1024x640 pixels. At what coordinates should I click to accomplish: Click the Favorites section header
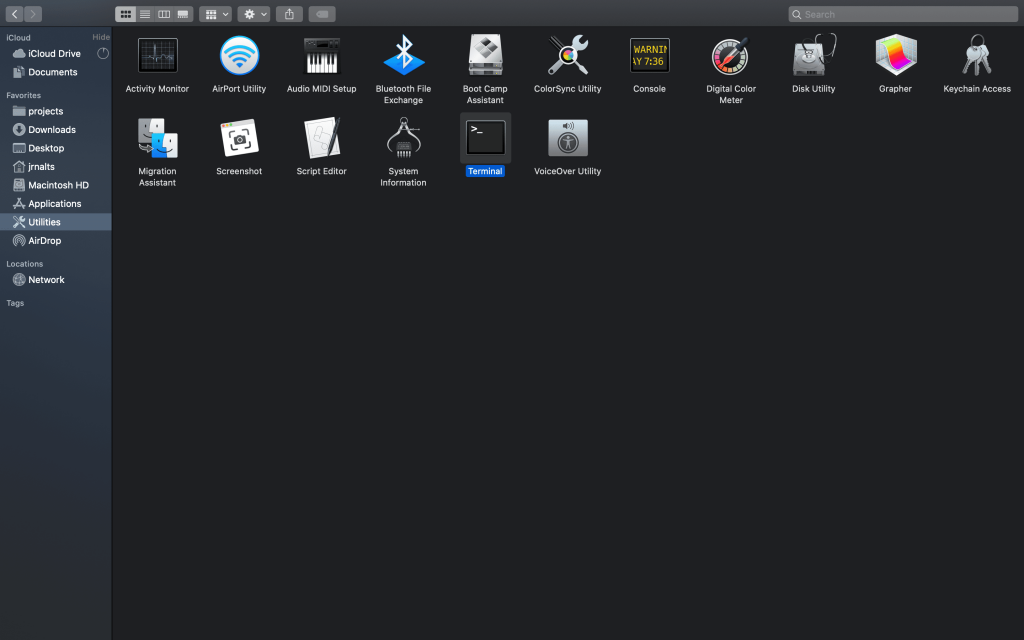(24, 95)
